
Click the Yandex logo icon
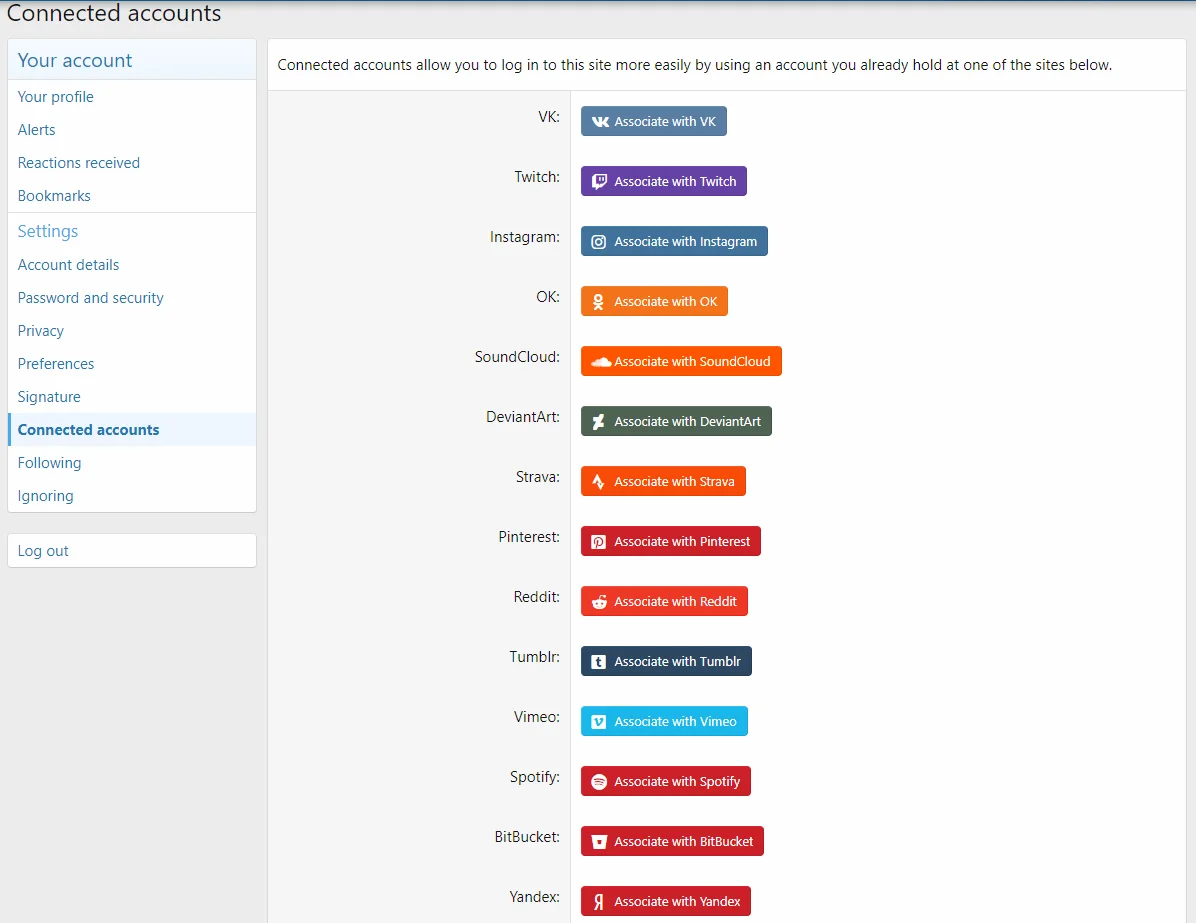[599, 902]
